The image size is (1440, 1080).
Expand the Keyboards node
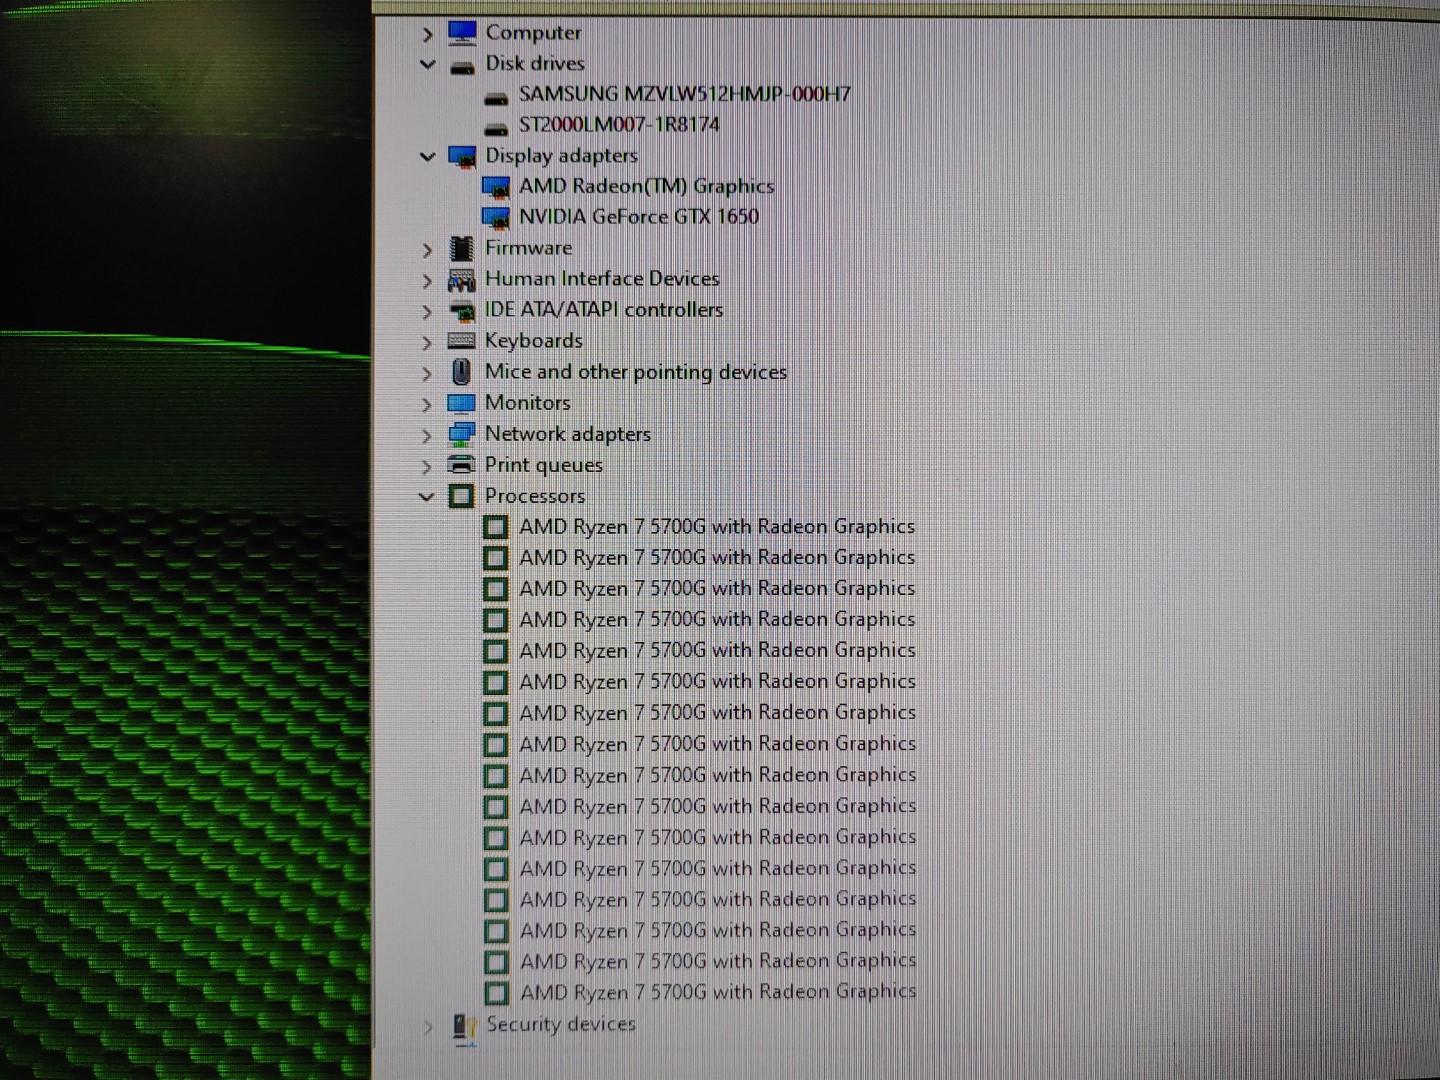pos(428,343)
